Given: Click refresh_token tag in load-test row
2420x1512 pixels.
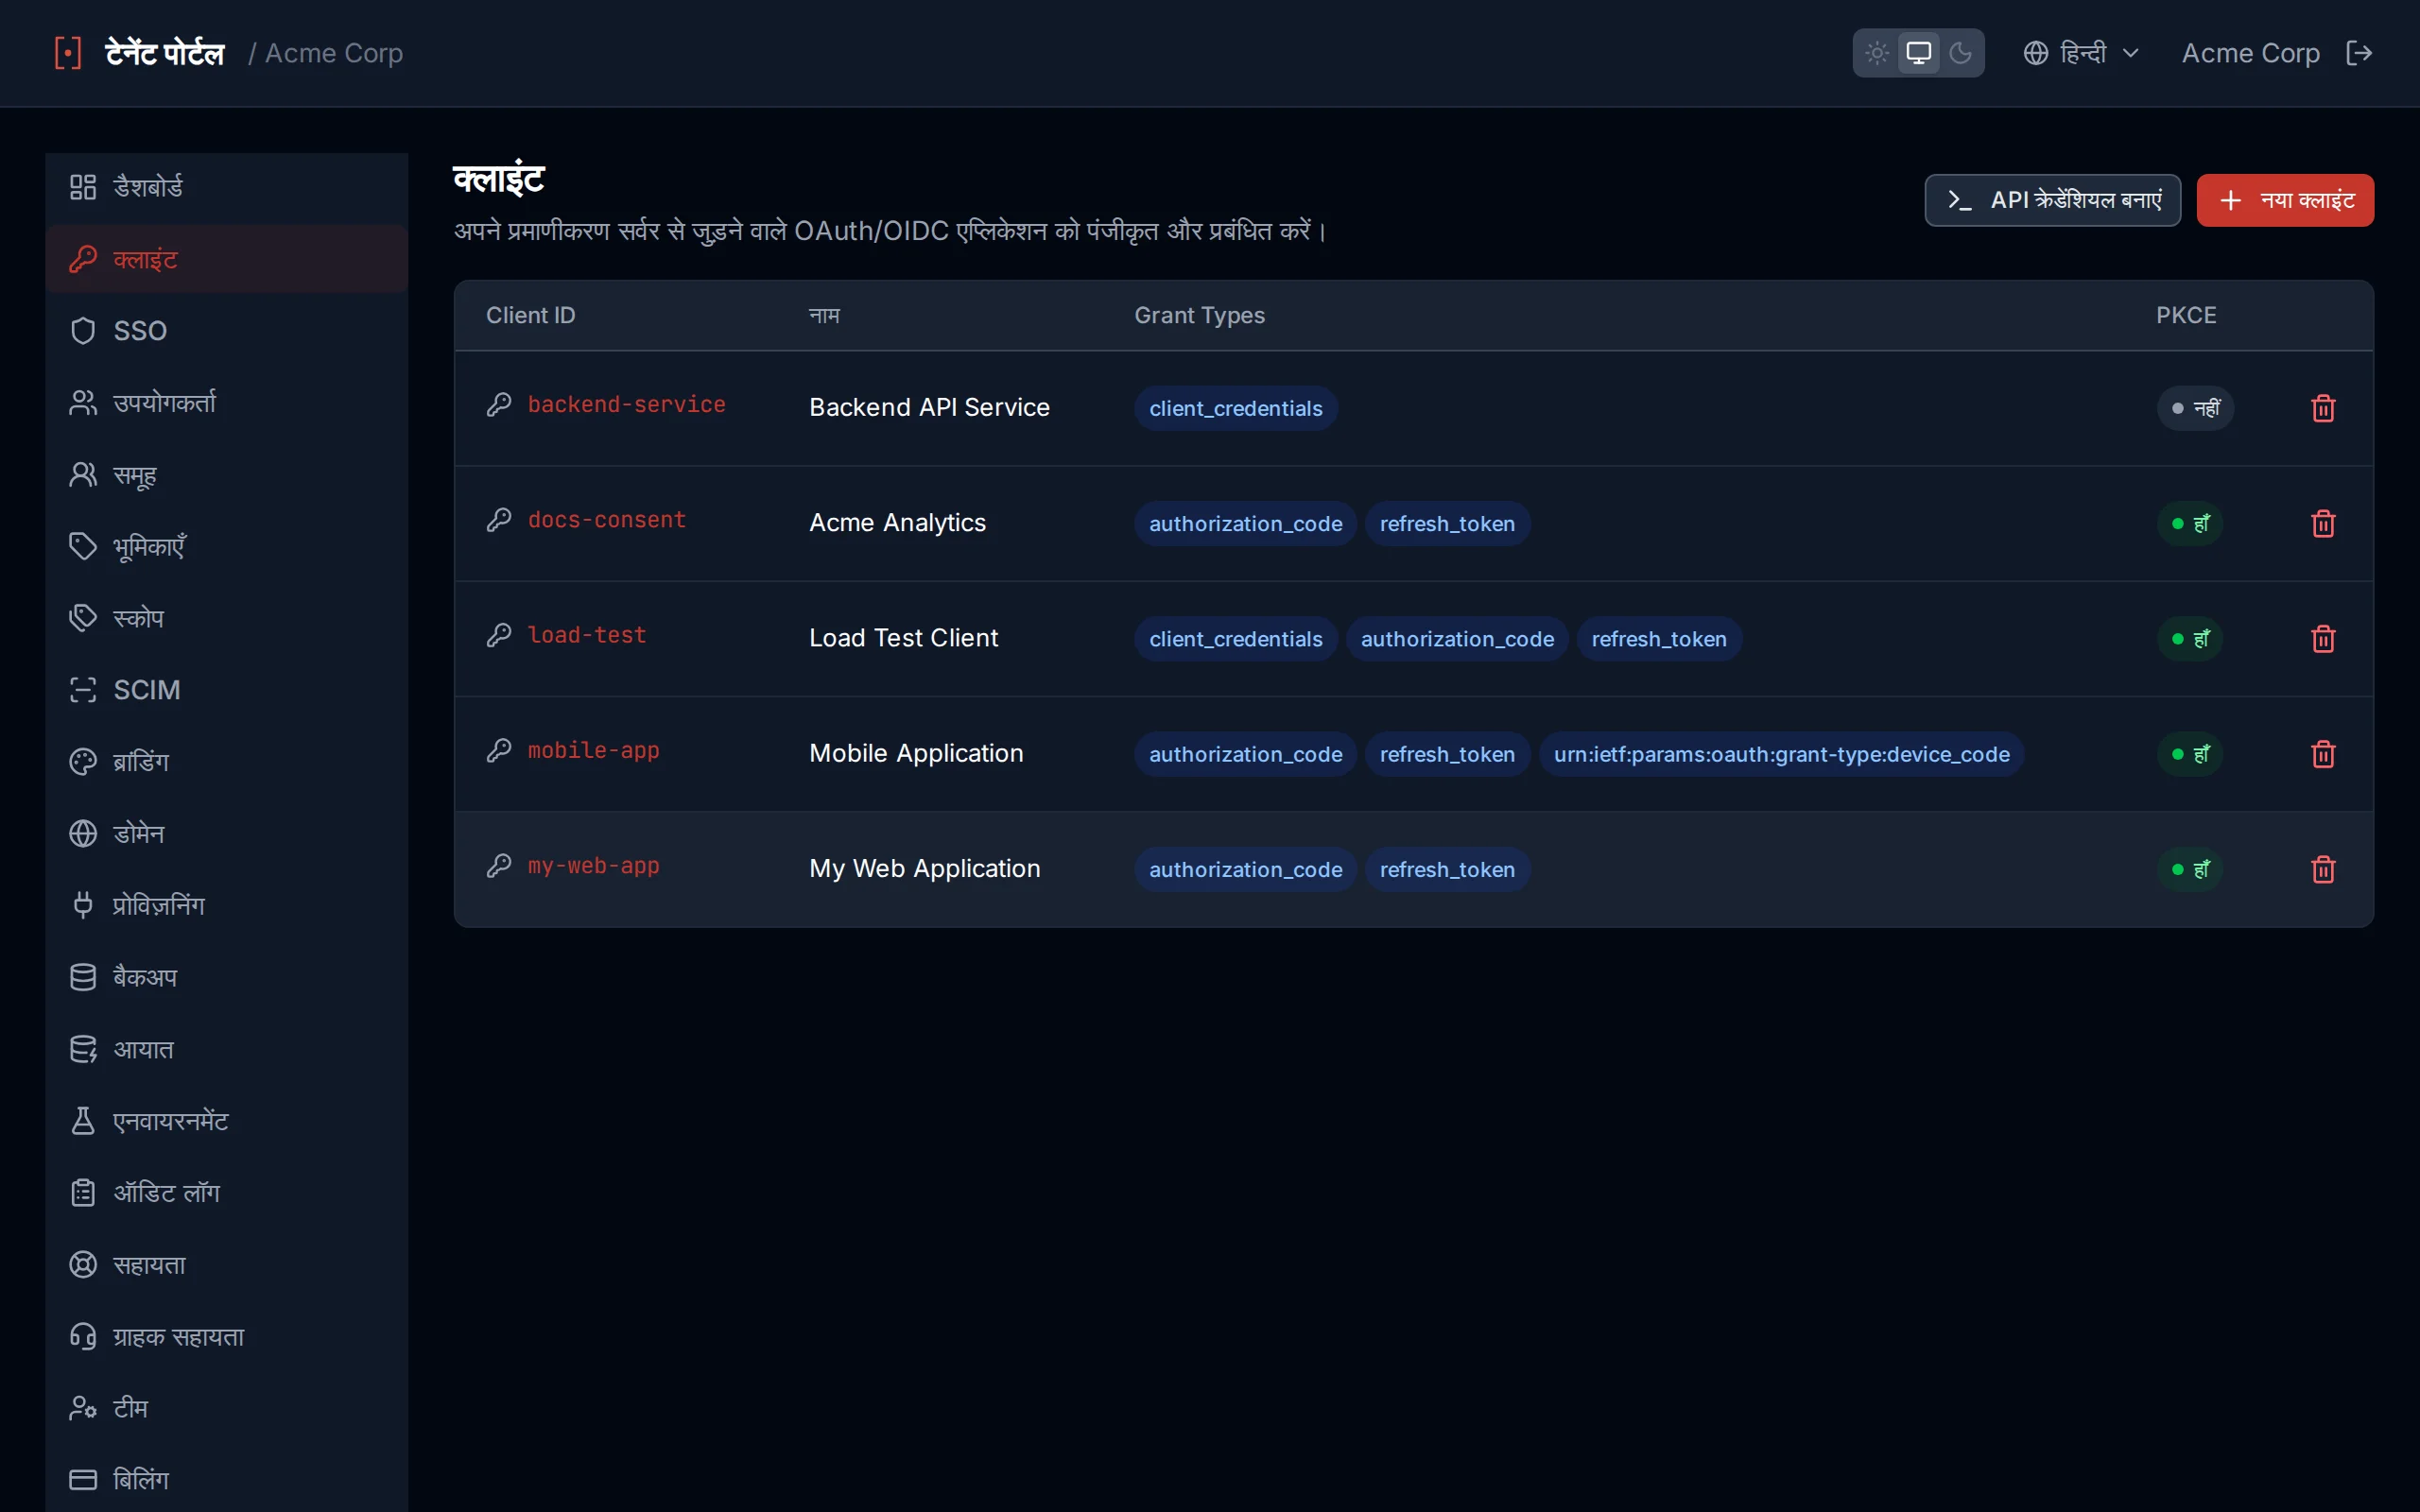Looking at the screenshot, I should (1659, 639).
